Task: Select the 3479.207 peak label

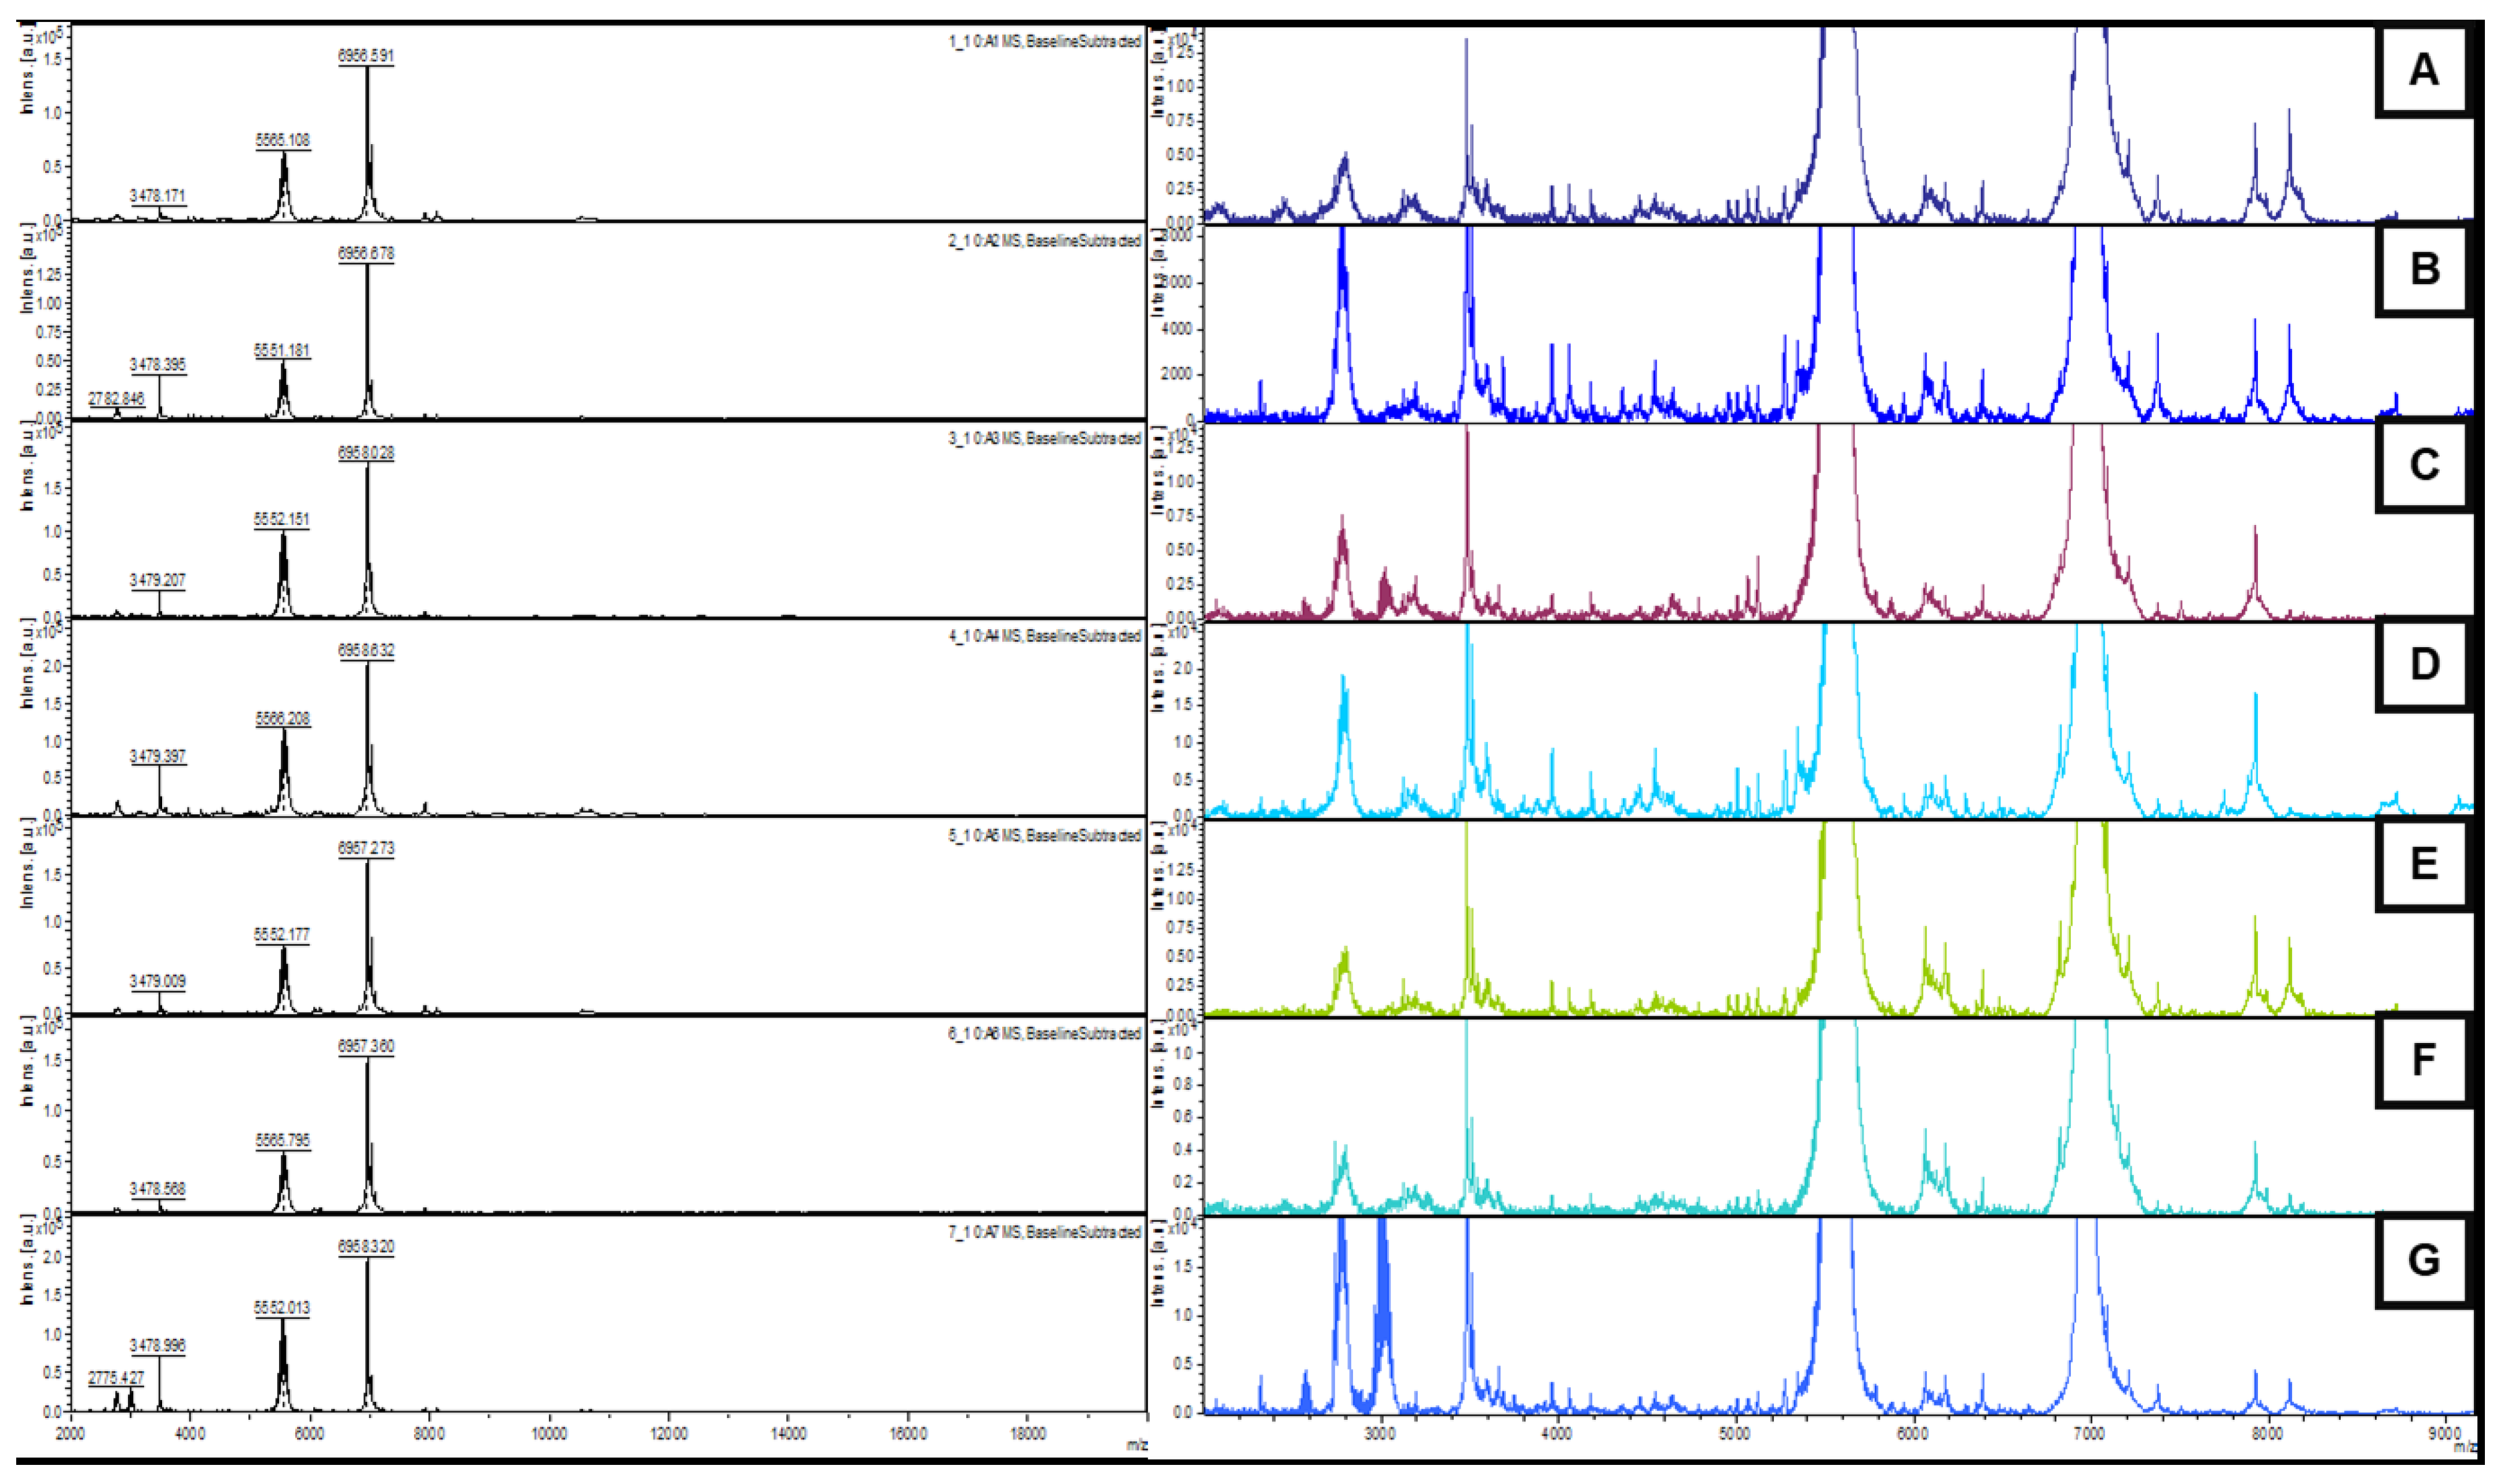Action: [158, 581]
